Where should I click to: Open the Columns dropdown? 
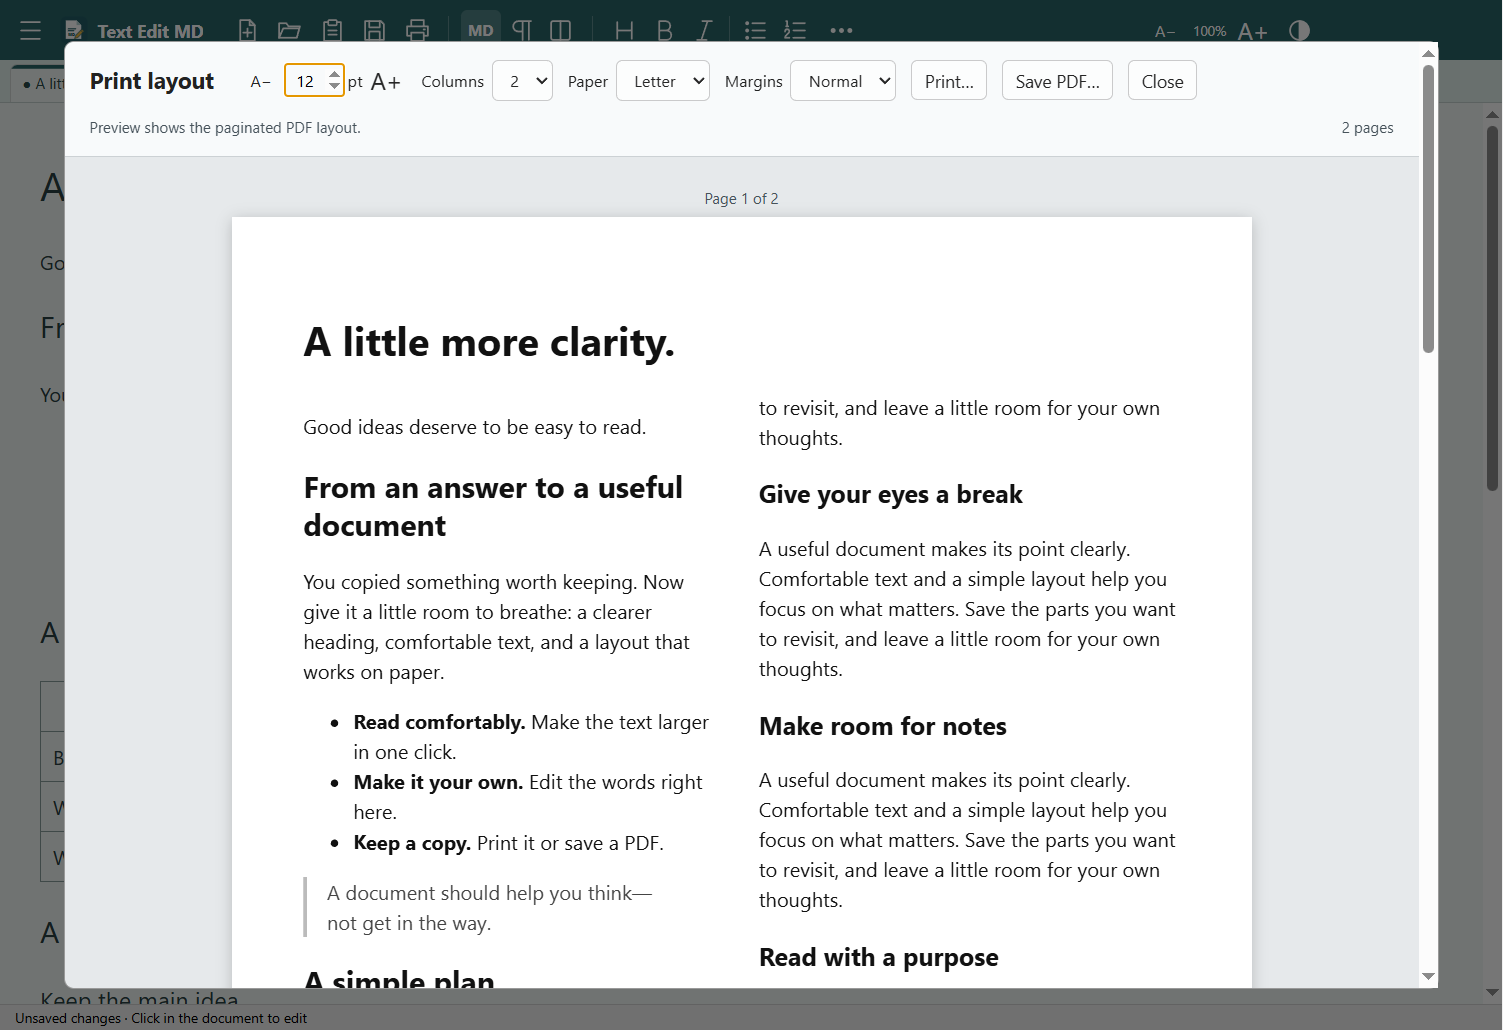(523, 81)
